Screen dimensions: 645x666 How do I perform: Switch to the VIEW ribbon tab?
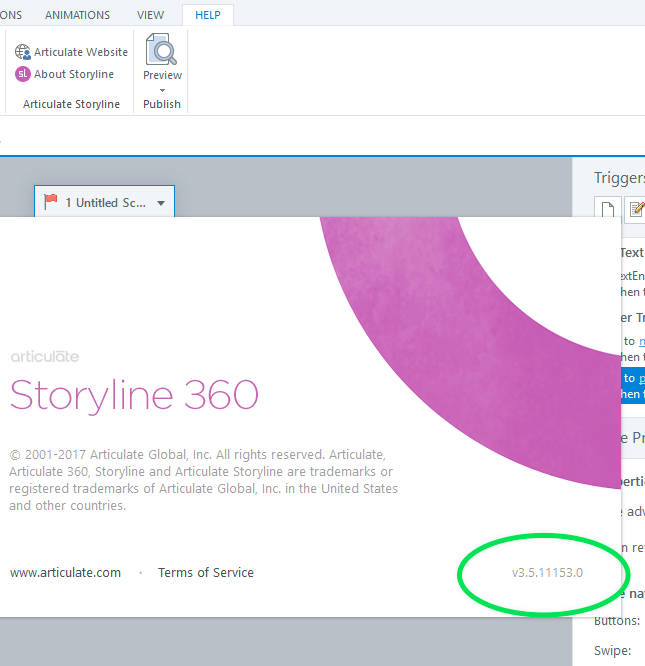pyautogui.click(x=150, y=15)
